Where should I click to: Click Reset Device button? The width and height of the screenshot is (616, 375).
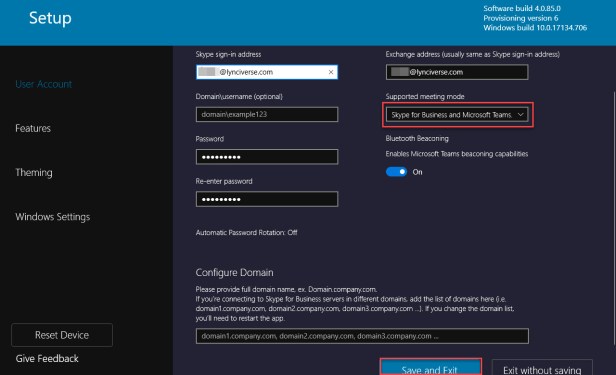pos(62,335)
